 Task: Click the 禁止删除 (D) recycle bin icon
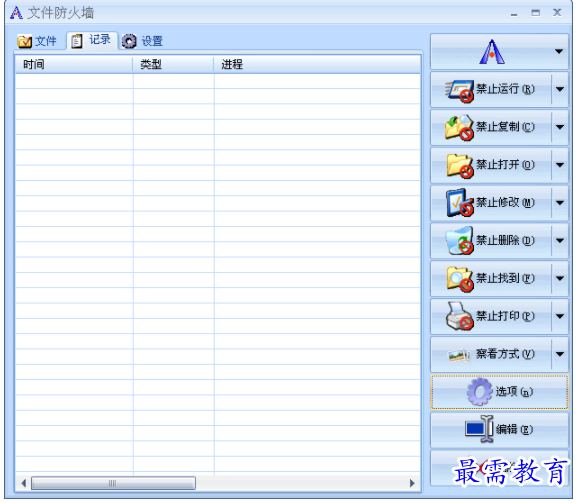[x=459, y=241]
